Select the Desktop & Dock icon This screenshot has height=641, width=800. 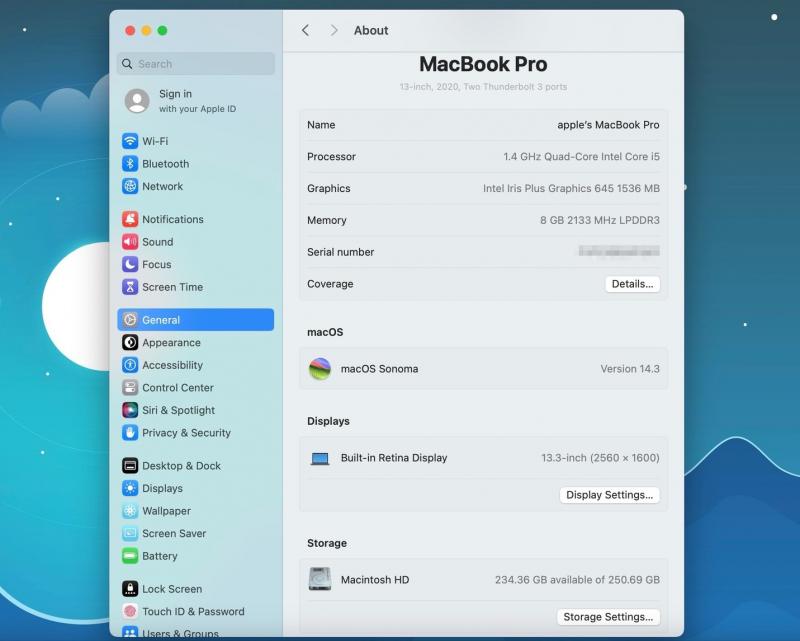tap(130, 465)
